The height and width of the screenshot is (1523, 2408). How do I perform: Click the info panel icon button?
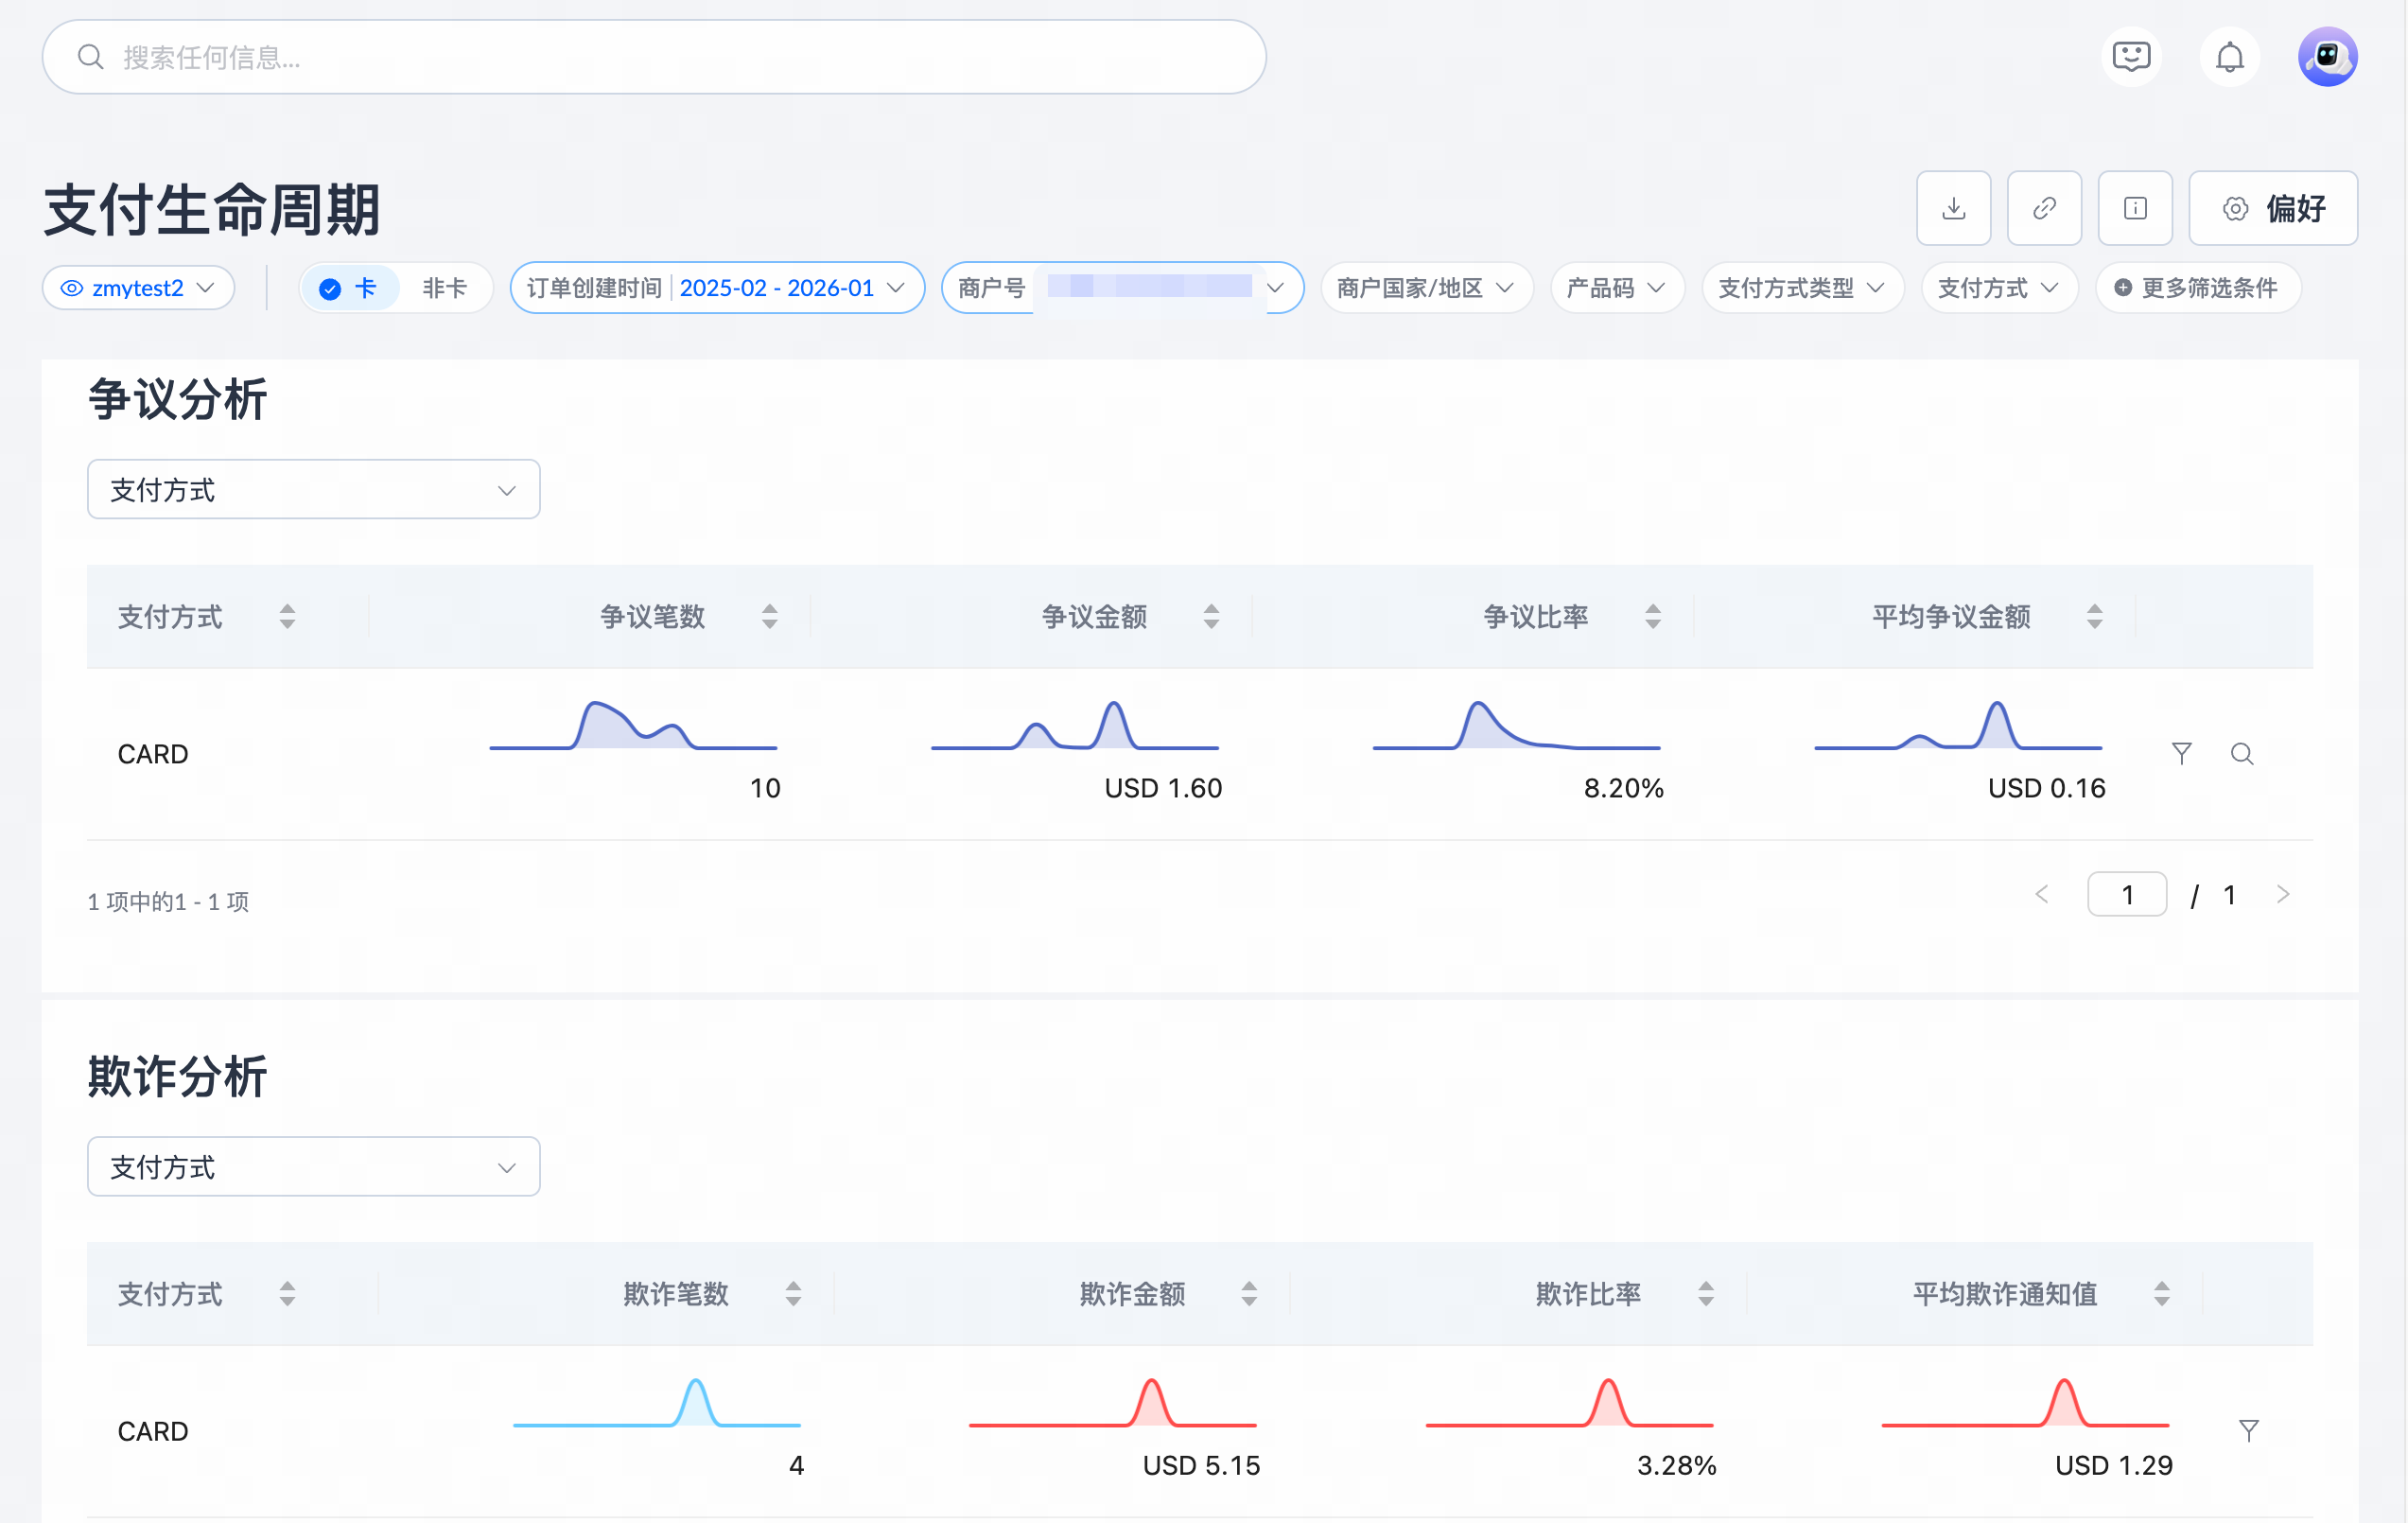pyautogui.click(x=2135, y=208)
